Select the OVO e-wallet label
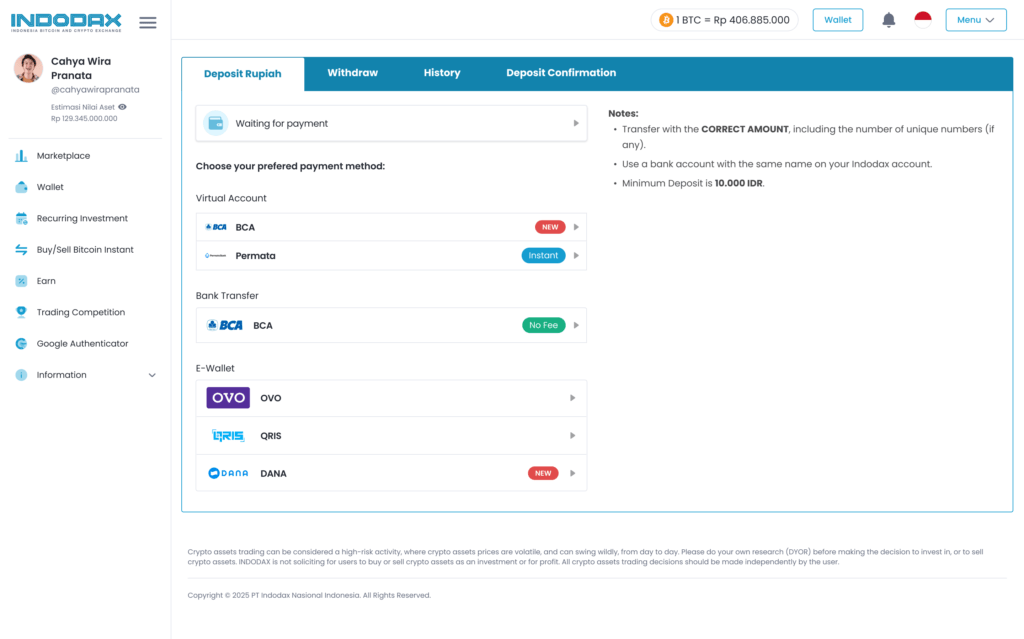This screenshot has width=1024, height=639. point(271,398)
